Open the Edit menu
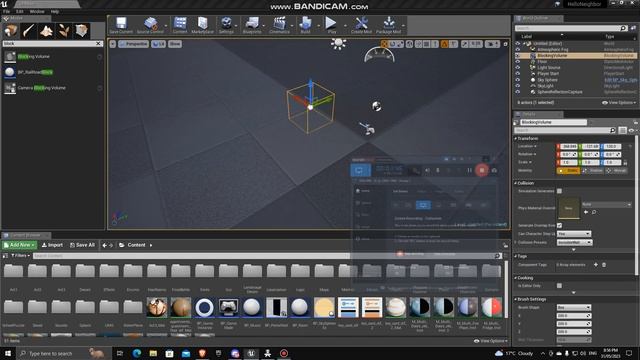Image resolution: width=640 pixels, height=360 pixels. [19, 12]
